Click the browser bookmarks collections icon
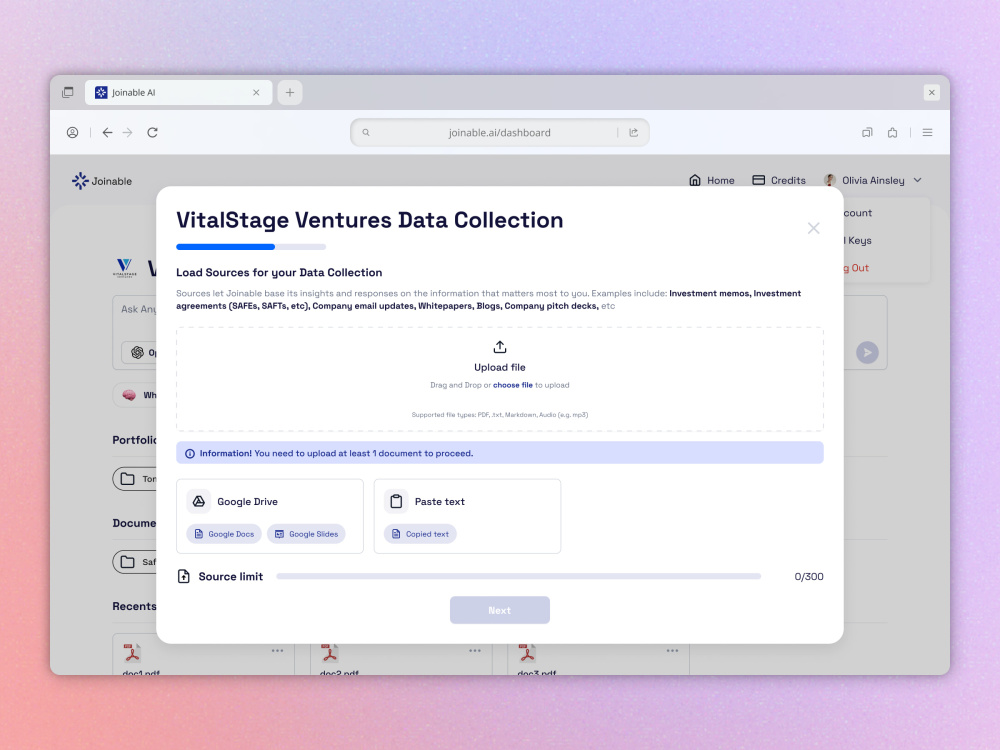1000x750 pixels. [x=867, y=133]
